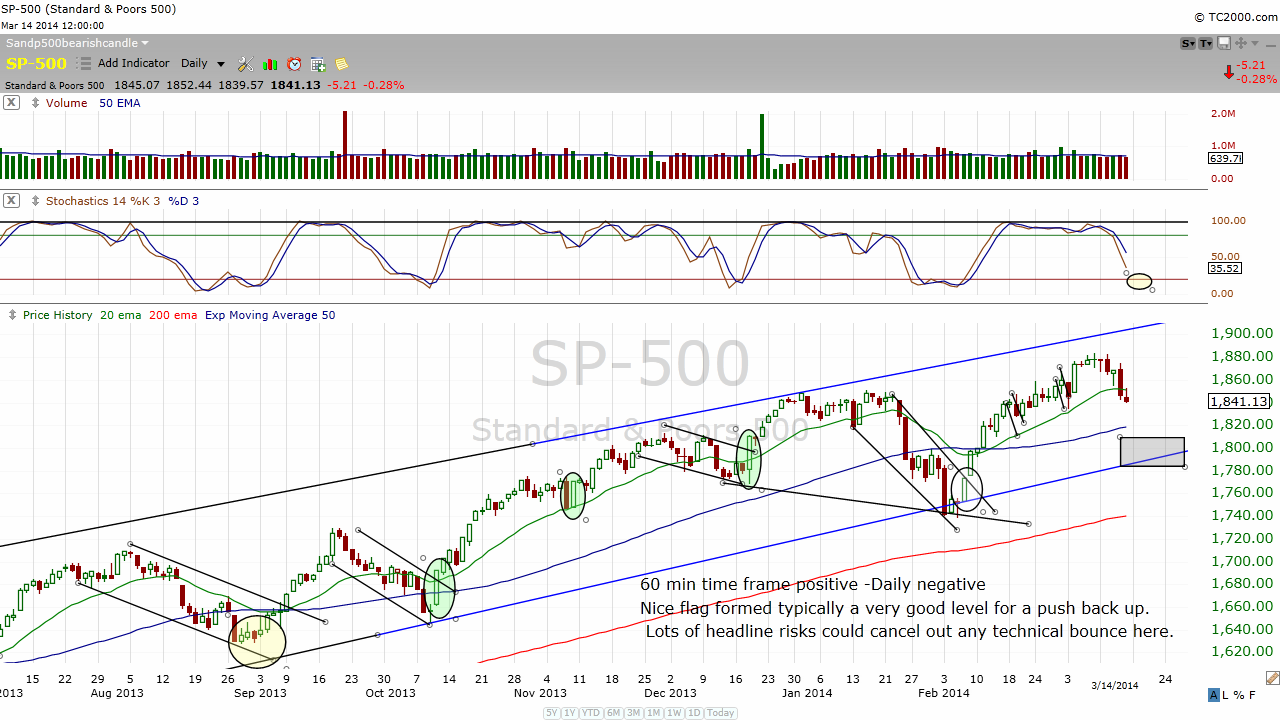The height and width of the screenshot is (720, 1280).
Task: Open the yellow sticky note icon
Action: tap(342, 64)
